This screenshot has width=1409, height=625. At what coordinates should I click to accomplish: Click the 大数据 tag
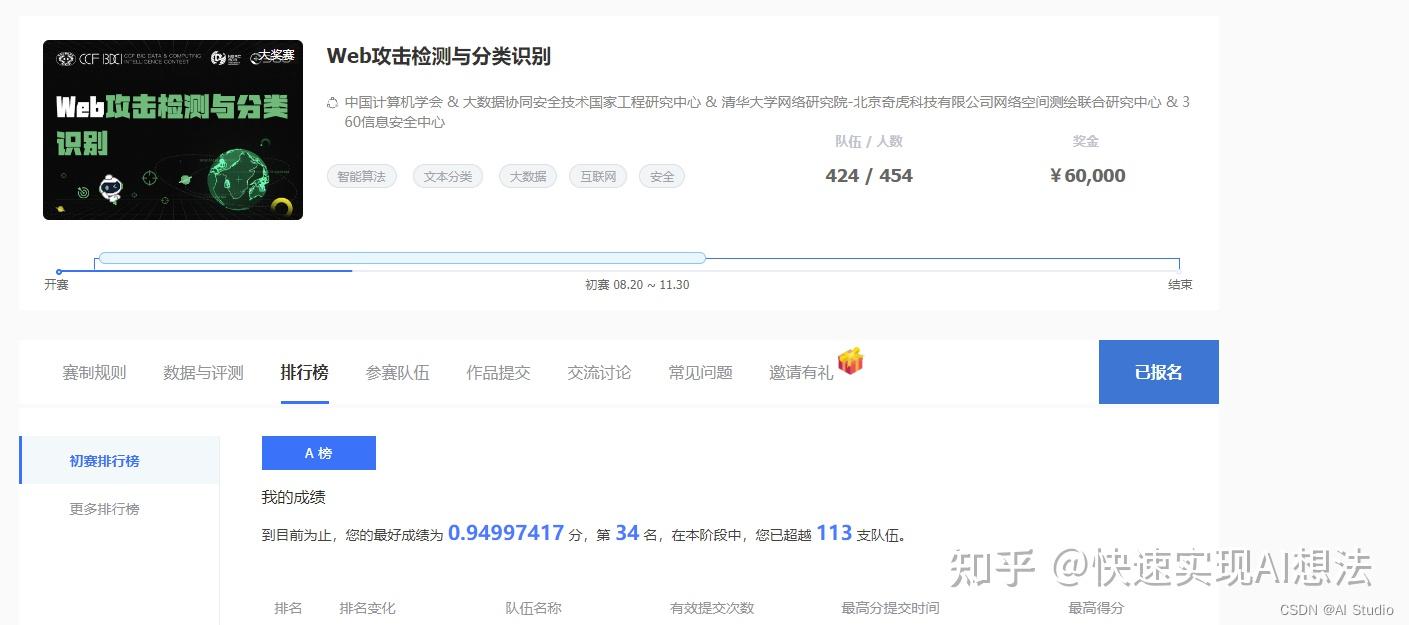coord(527,175)
